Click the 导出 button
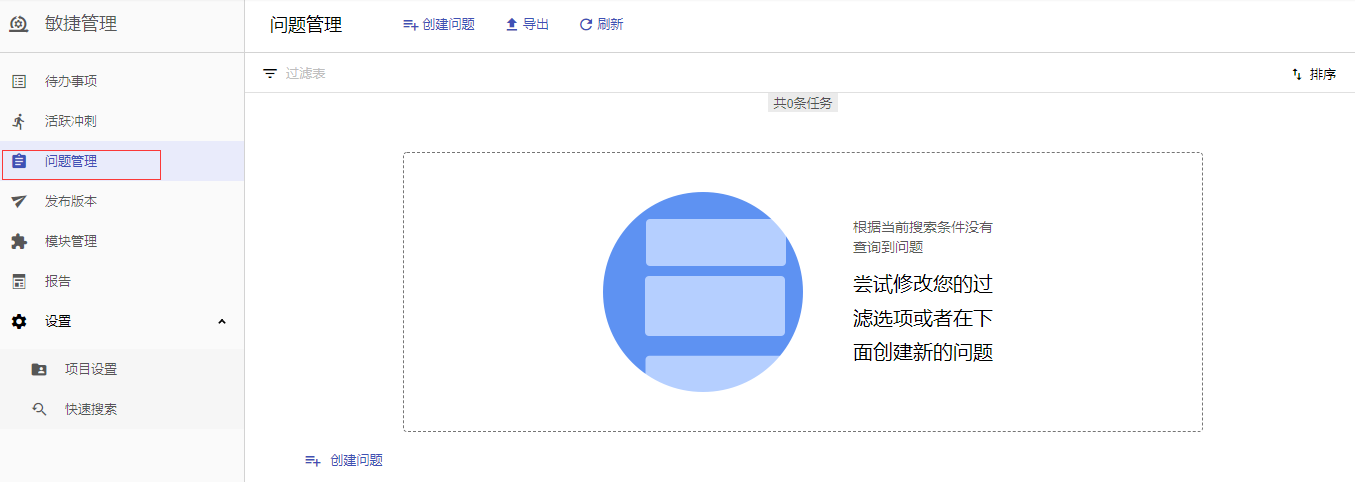This screenshot has height=482, width=1355. [527, 25]
